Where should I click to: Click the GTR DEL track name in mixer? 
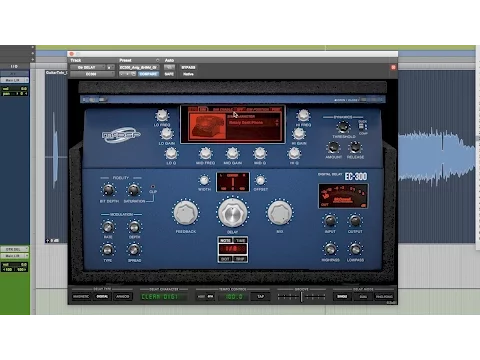(x=14, y=249)
